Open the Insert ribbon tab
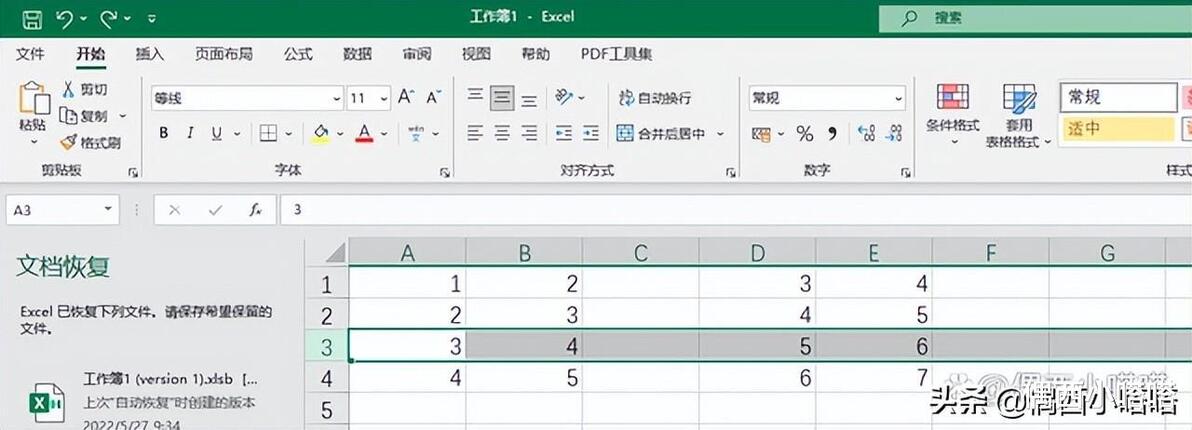 (x=150, y=54)
